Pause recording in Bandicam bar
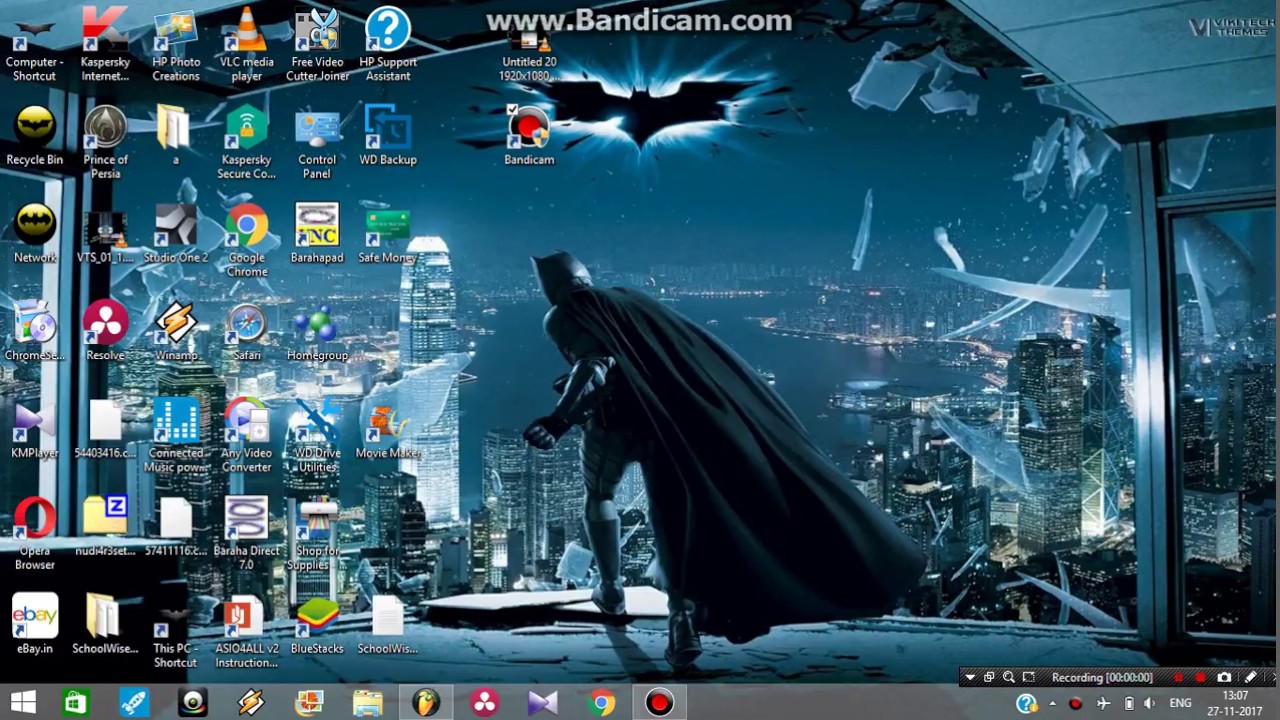The height and width of the screenshot is (720, 1280). tap(1179, 677)
